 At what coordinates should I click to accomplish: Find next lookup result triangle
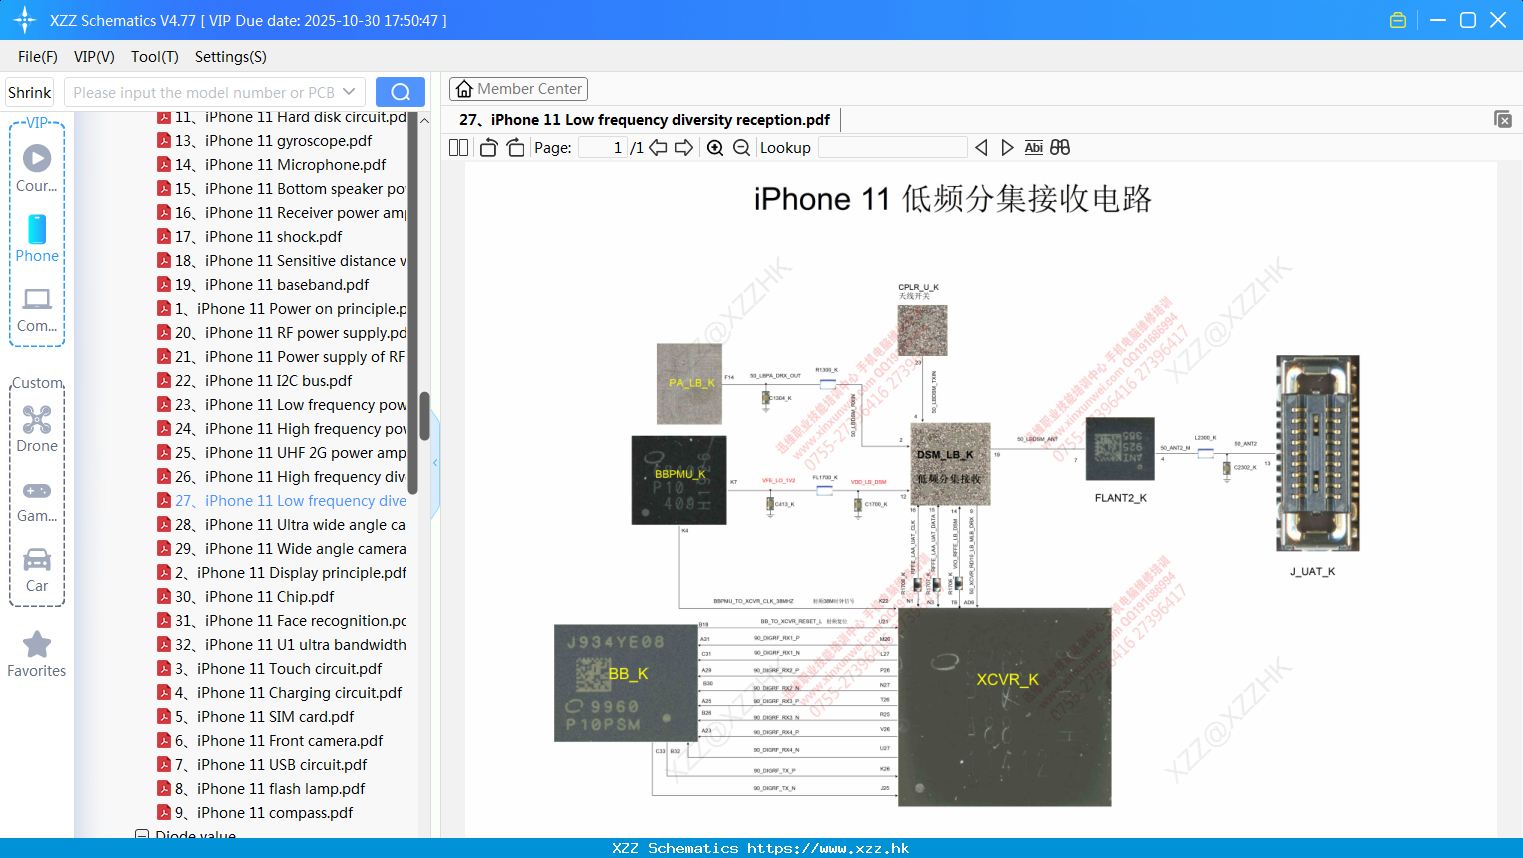[1007, 148]
